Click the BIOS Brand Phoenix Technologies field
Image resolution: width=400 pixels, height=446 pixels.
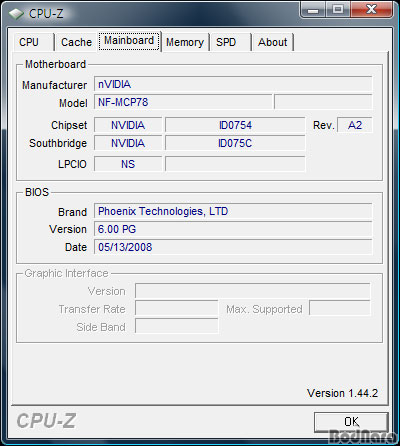tap(233, 211)
